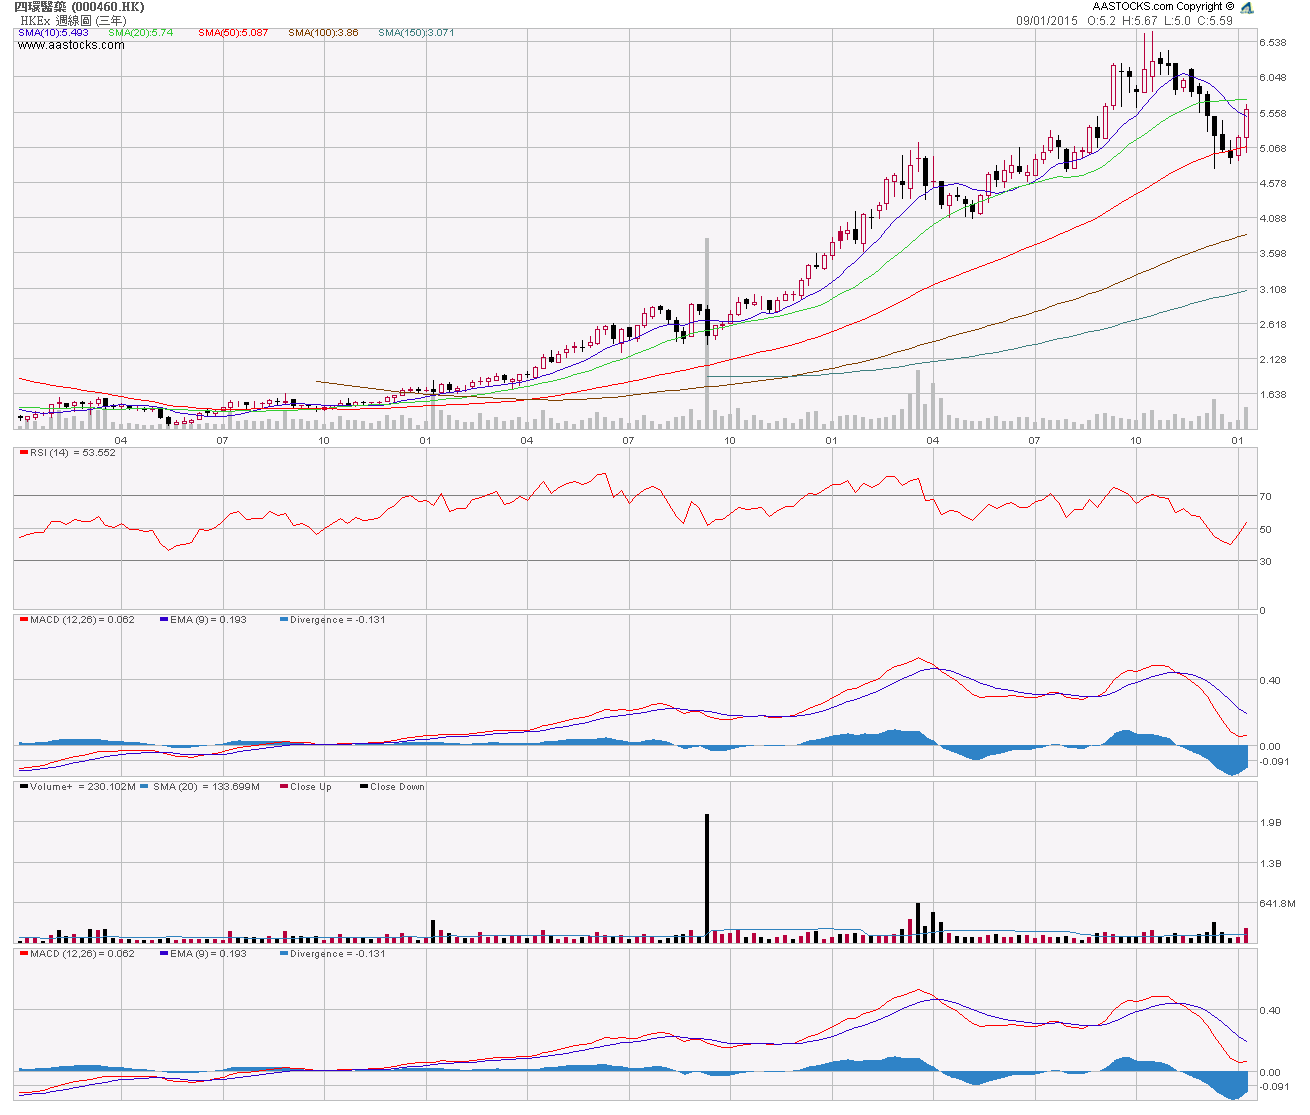This screenshot has width=1310, height=1115.
Task: Click the AASTOCKS.com Copyright text
Action: 1163,7
